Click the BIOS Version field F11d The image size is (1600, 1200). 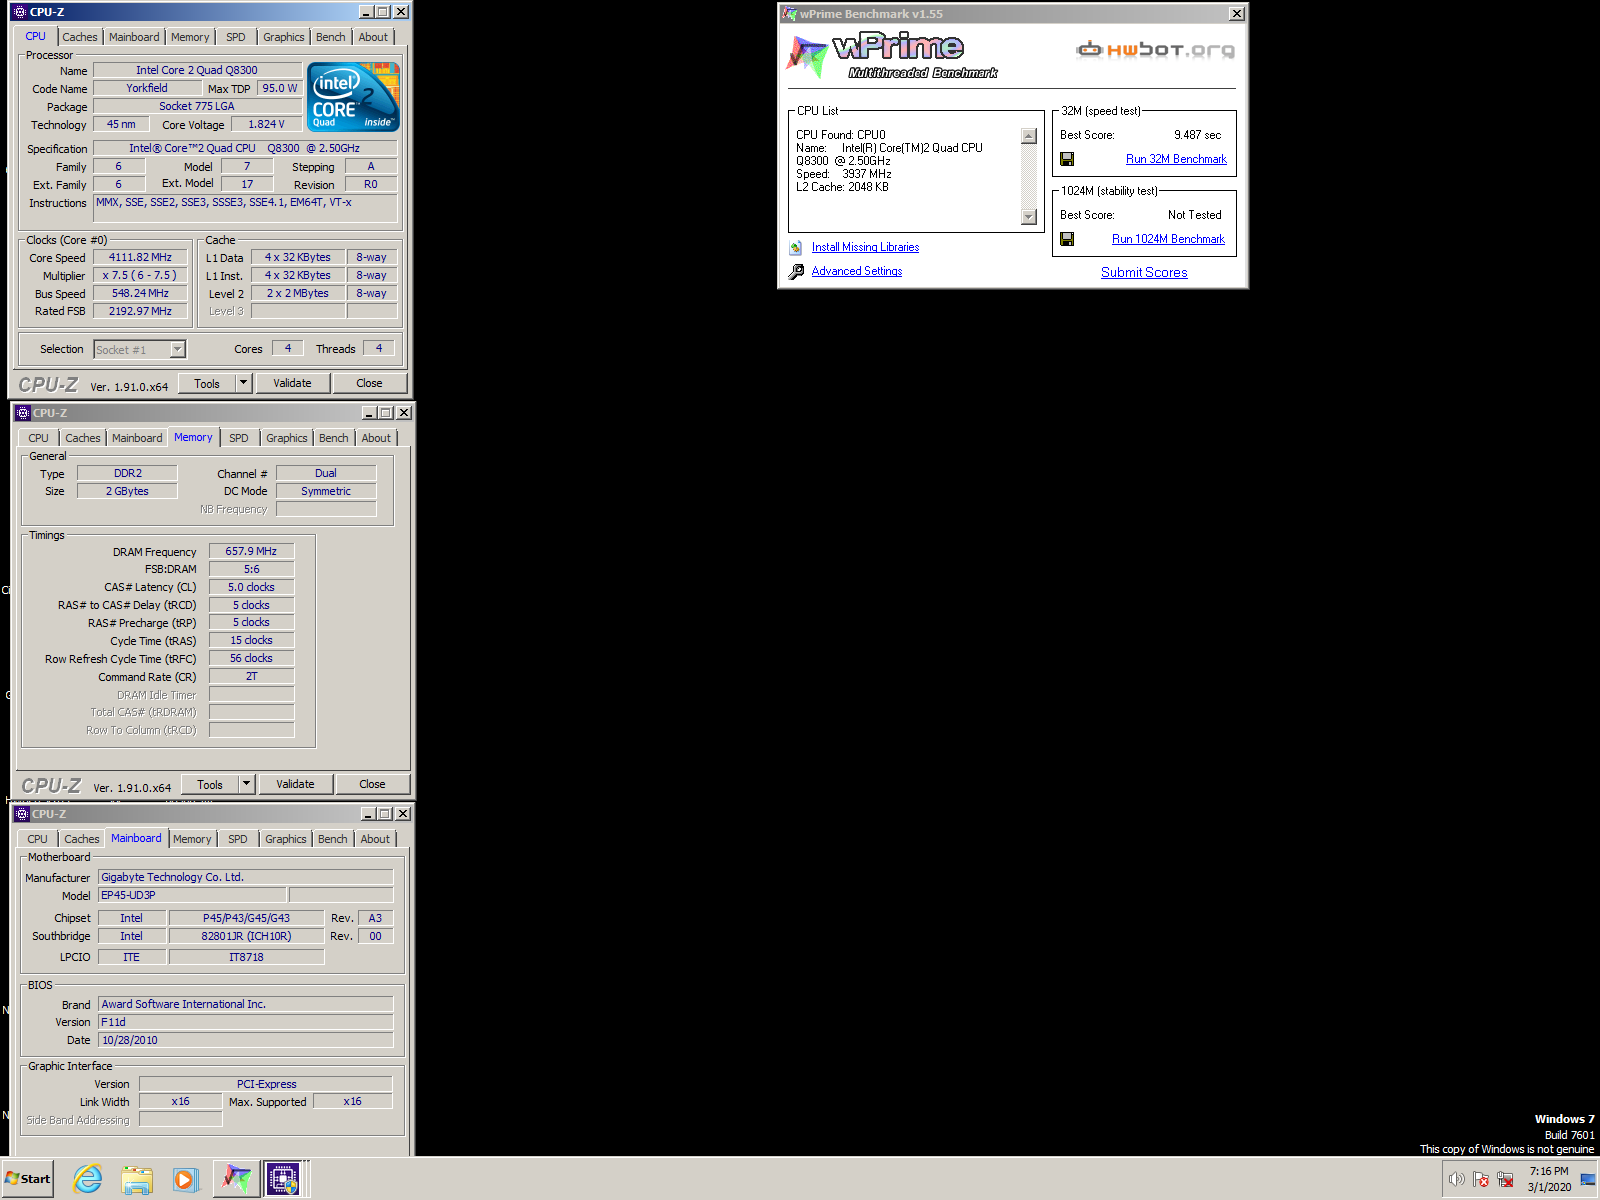pyautogui.click(x=246, y=1022)
